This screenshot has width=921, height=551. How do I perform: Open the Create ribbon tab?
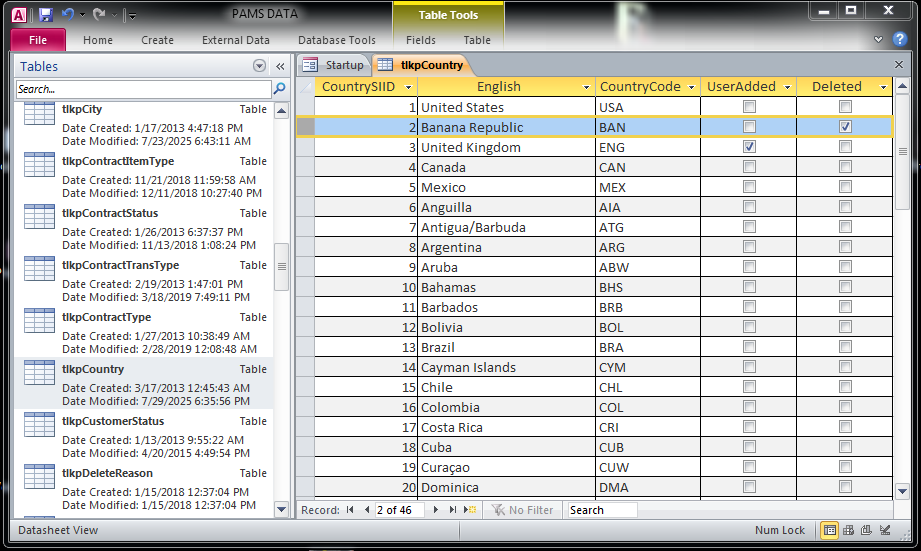(x=157, y=40)
